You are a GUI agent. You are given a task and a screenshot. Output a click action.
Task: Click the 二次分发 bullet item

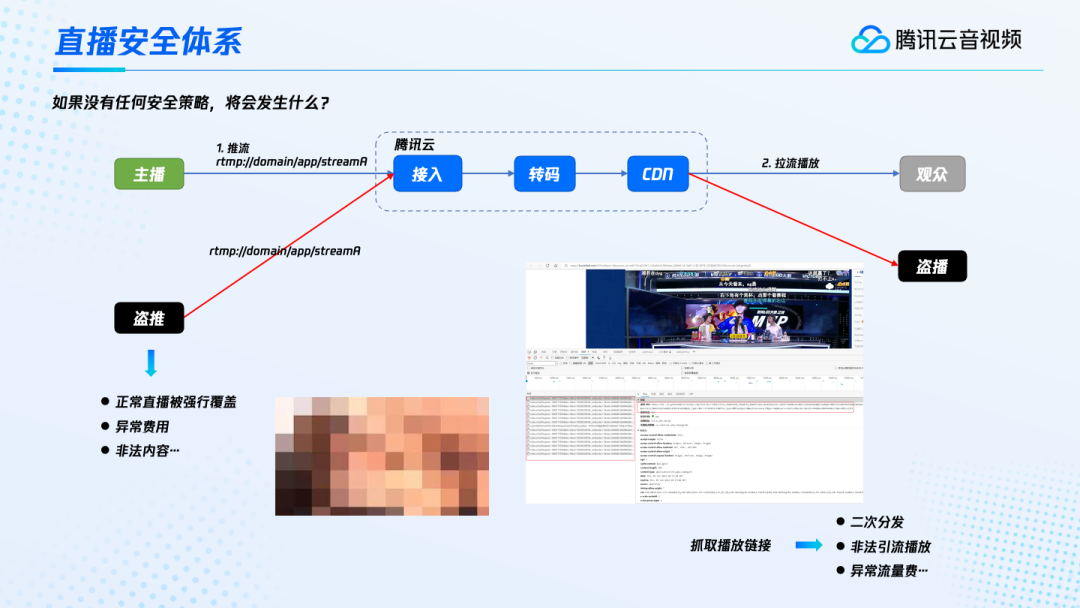coord(876,522)
